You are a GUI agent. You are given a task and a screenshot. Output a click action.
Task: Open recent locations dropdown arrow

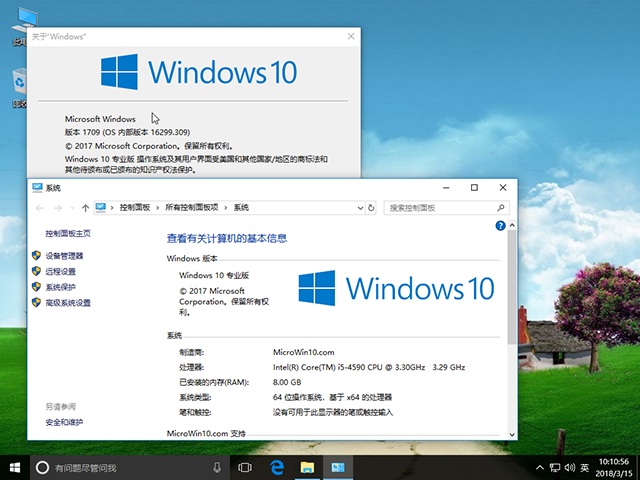(x=73, y=208)
